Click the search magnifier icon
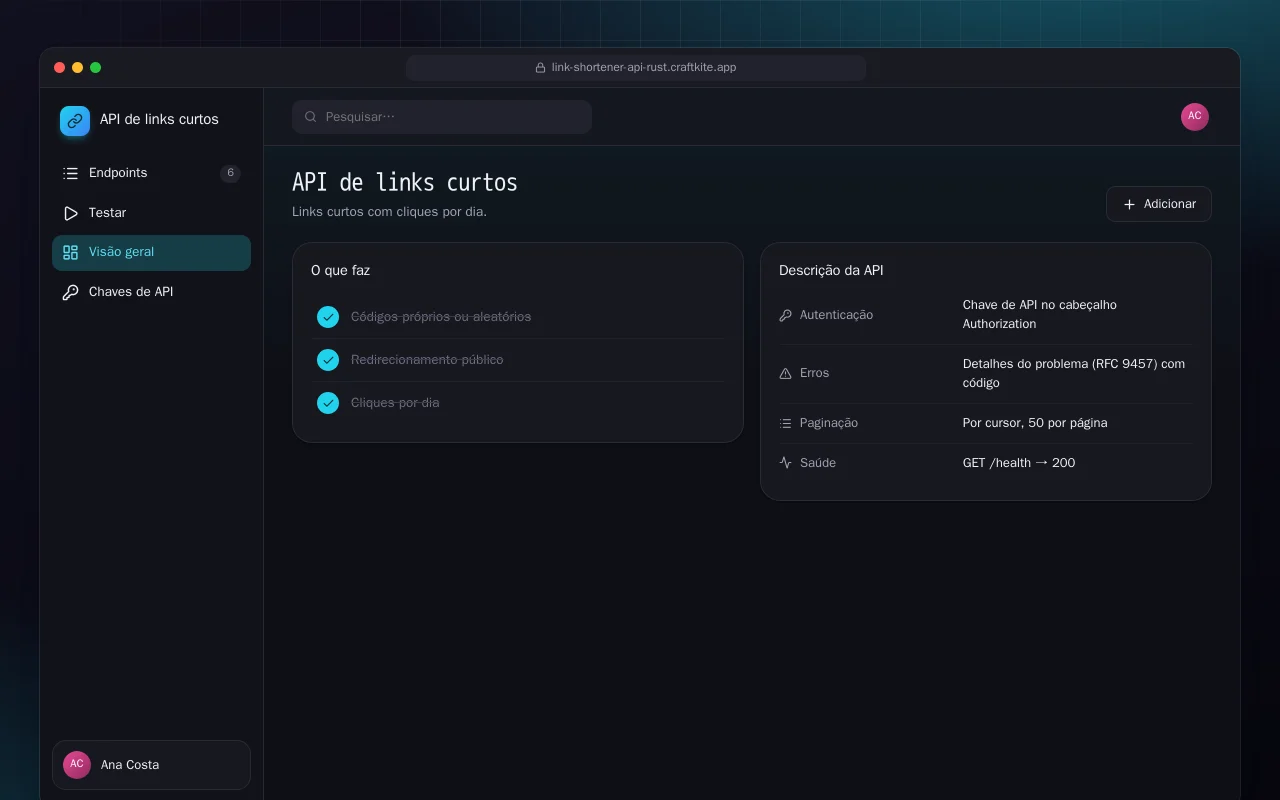The height and width of the screenshot is (800, 1280). [x=311, y=117]
